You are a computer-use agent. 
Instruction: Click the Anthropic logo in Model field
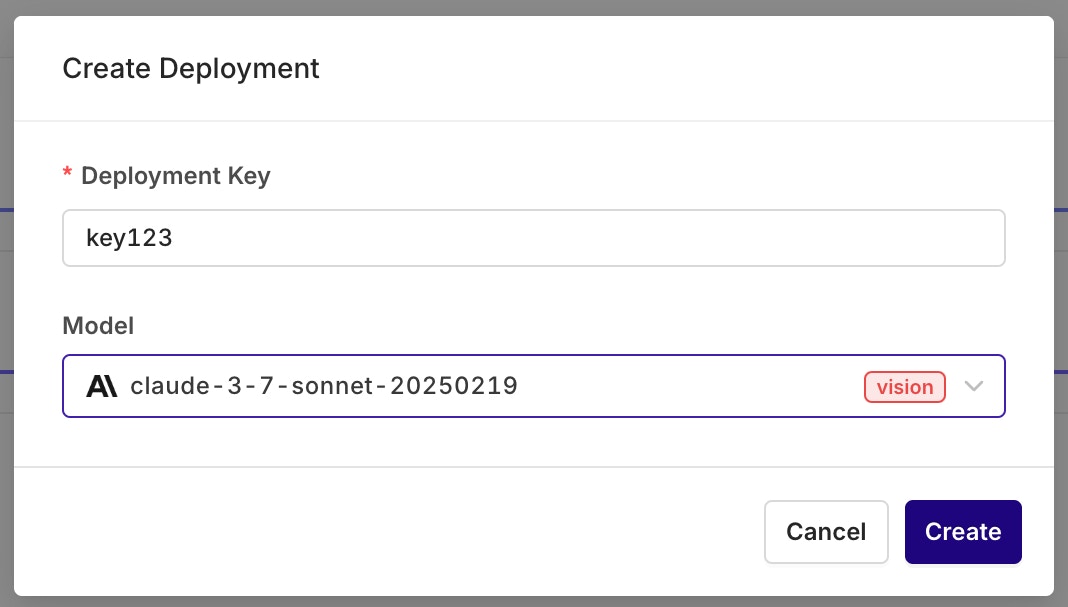(x=102, y=386)
